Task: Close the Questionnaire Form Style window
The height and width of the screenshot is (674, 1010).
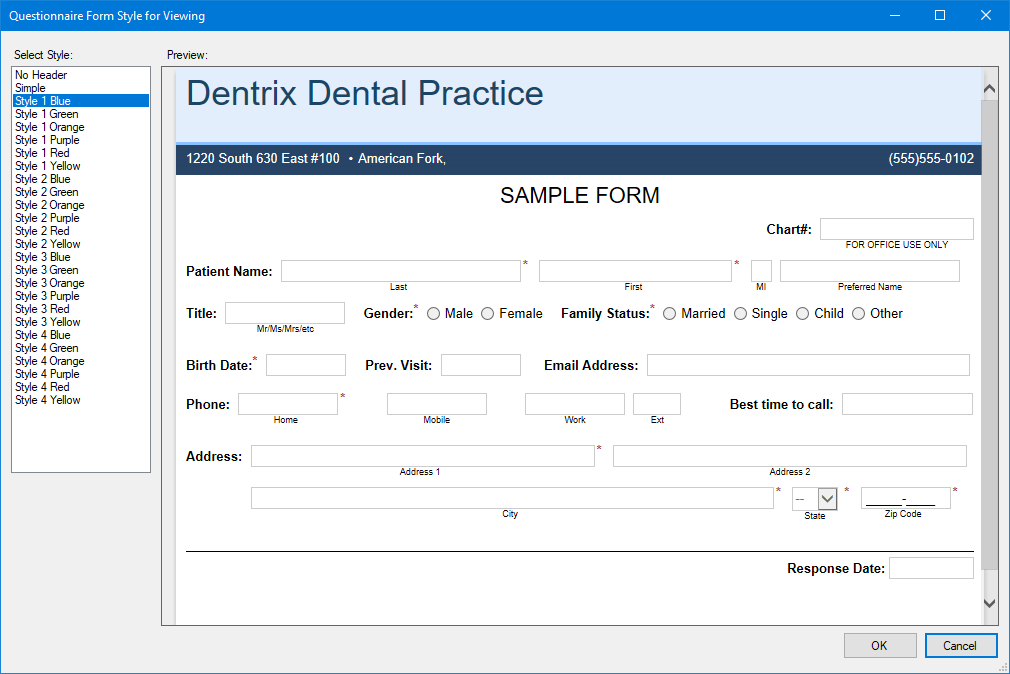Action: click(985, 15)
